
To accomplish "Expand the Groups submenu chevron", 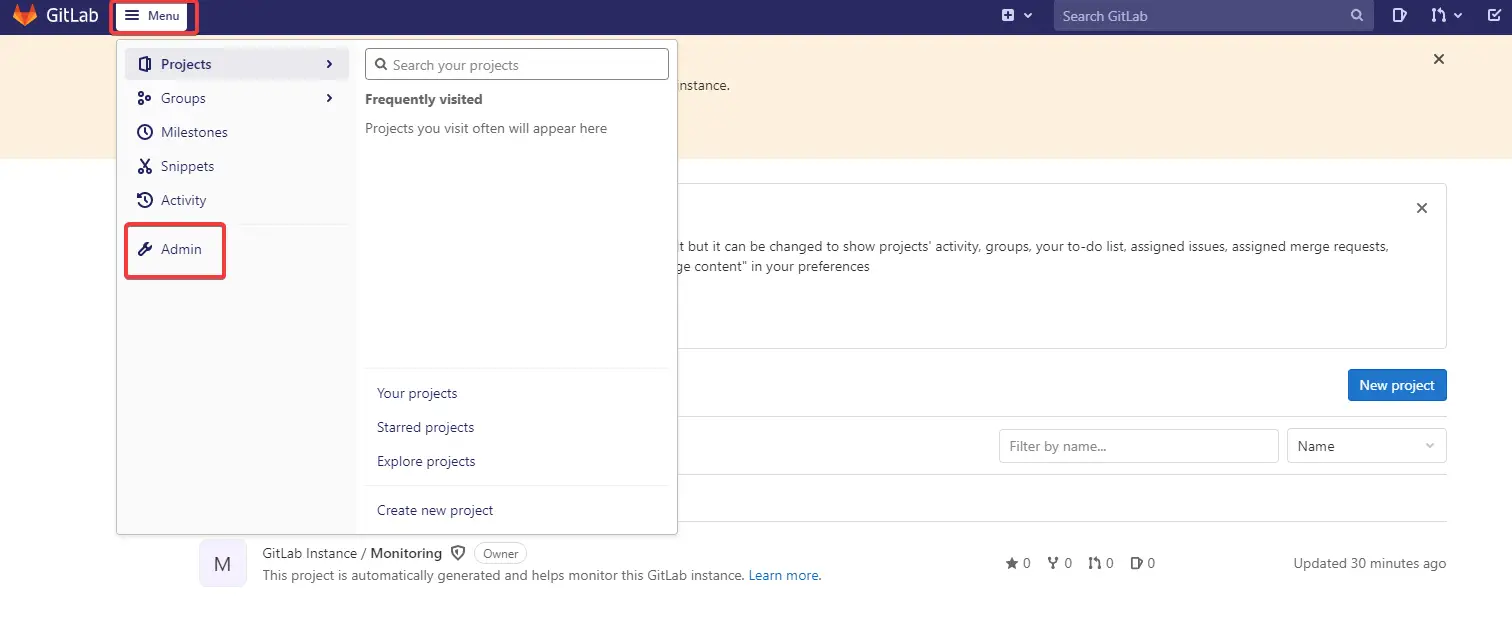I will pyautogui.click(x=329, y=98).
